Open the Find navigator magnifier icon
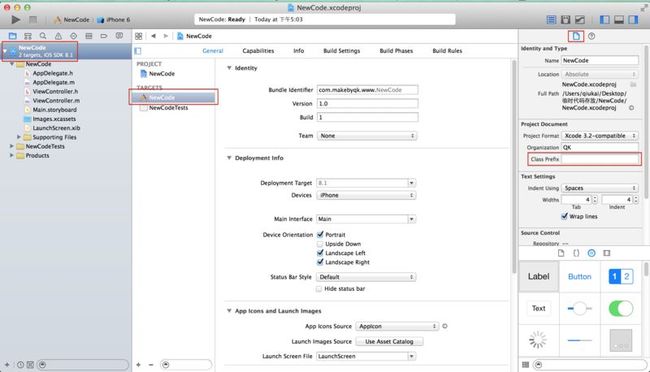This screenshot has height=372, width=650. click(43, 36)
